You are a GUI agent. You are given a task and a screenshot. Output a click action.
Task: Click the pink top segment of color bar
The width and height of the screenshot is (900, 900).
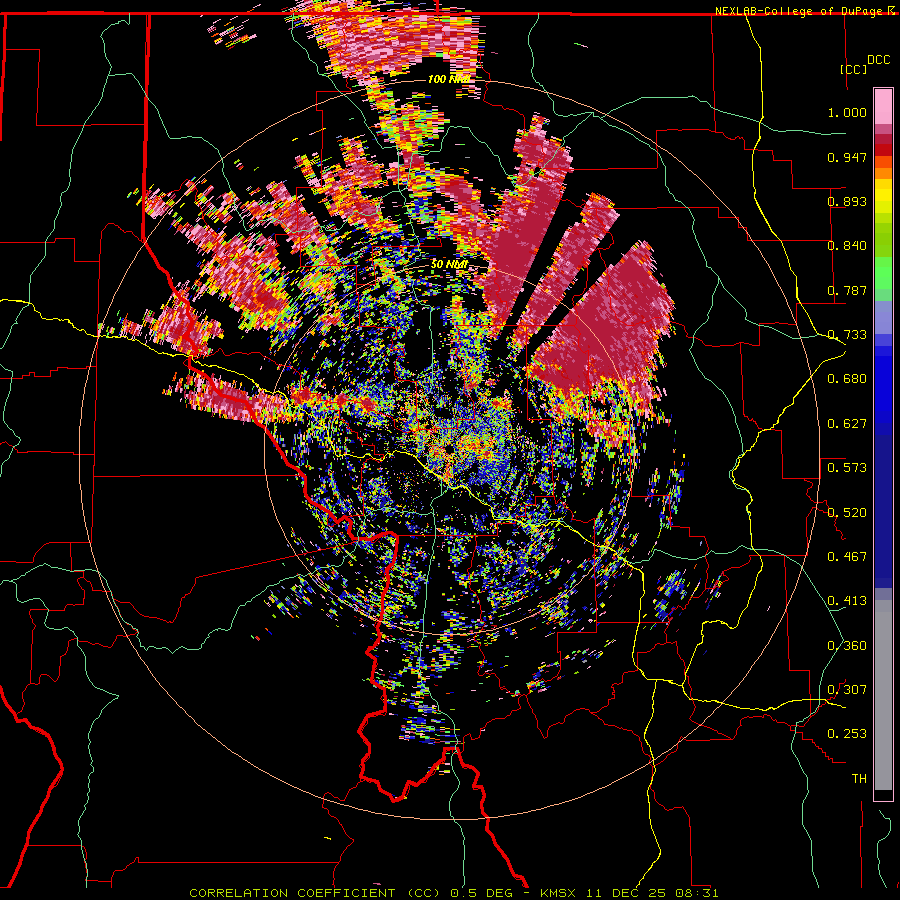point(883,106)
